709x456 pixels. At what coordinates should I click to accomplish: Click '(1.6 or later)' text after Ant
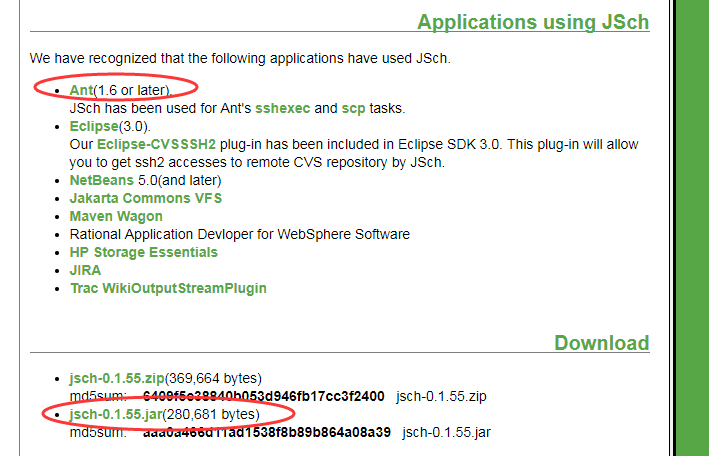pos(133,90)
